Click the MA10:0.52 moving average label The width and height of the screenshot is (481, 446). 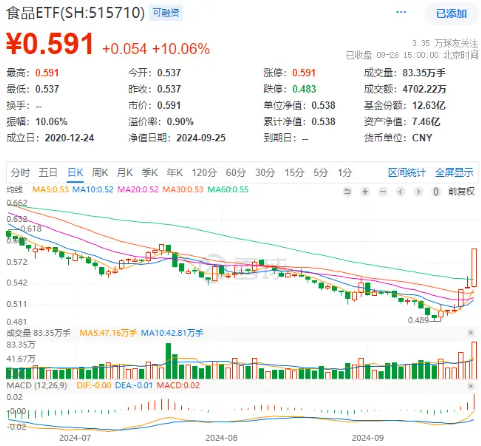(93, 190)
